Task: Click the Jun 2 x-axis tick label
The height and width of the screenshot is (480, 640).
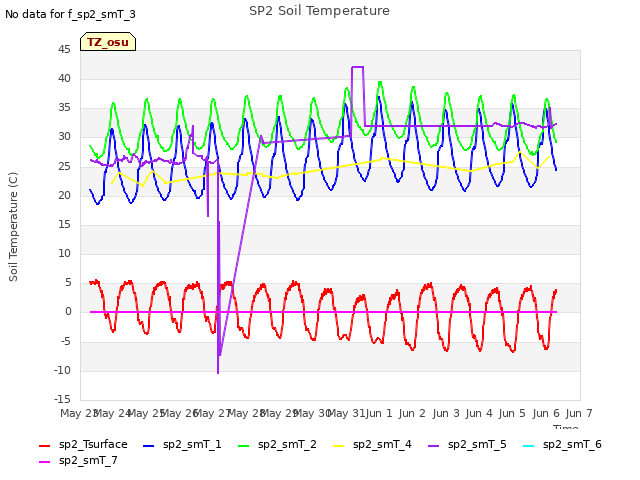Action: (412, 413)
